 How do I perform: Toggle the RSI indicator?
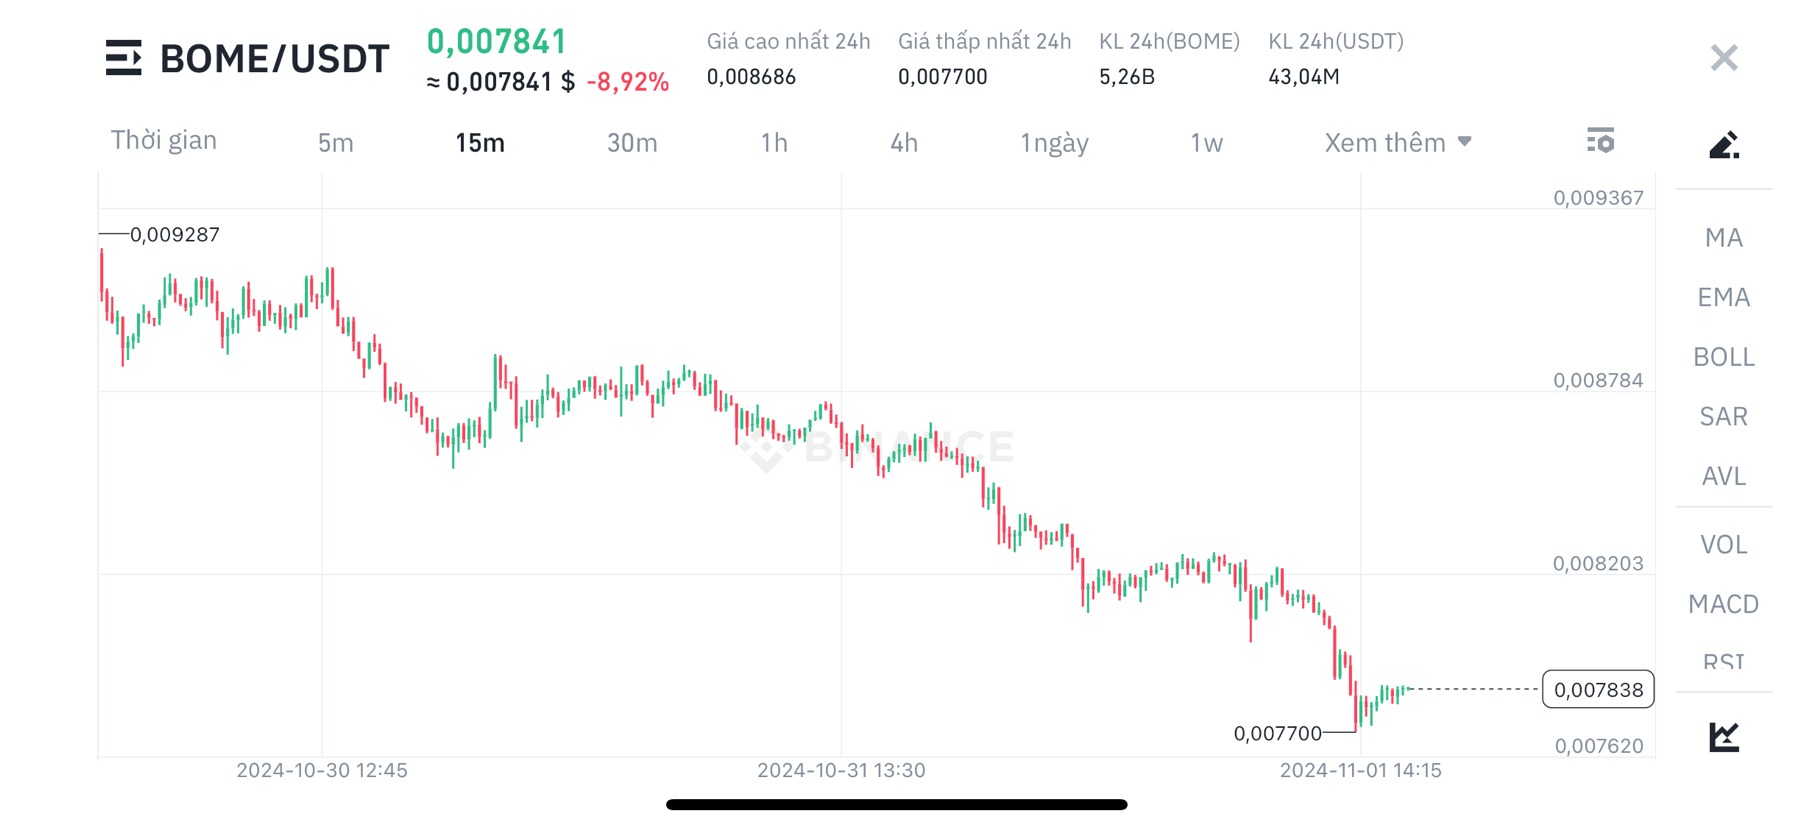coord(1722,662)
